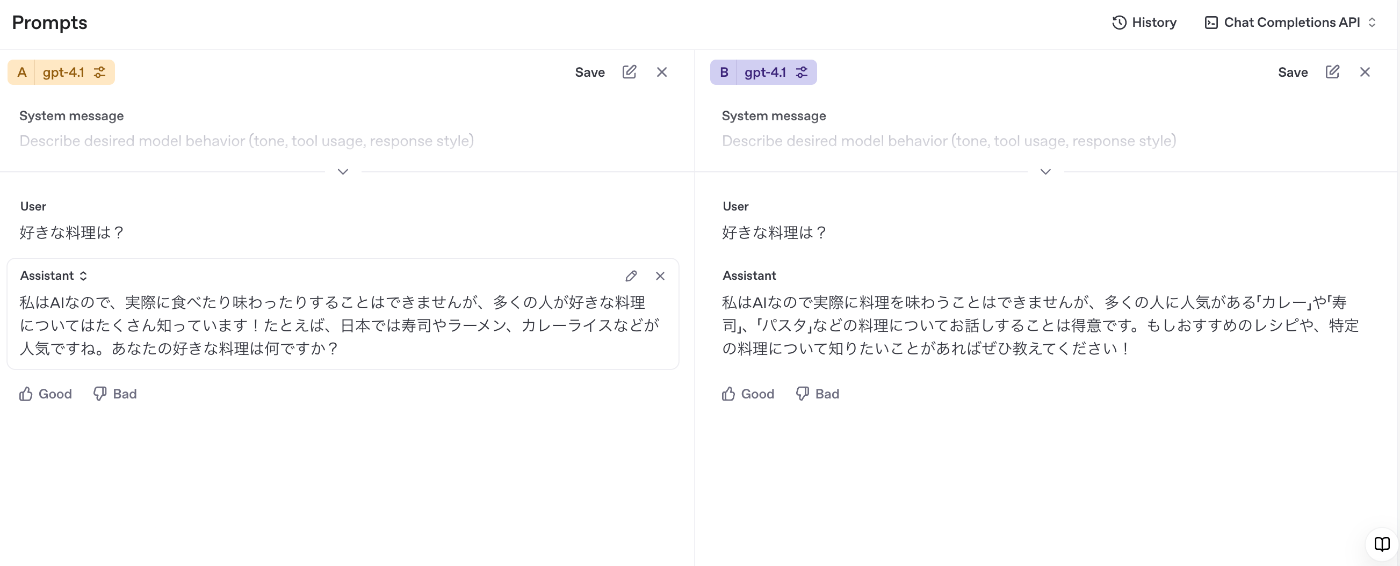Click user message '好きな料理は？' in prompt B
The image size is (1400, 566).
(x=775, y=233)
